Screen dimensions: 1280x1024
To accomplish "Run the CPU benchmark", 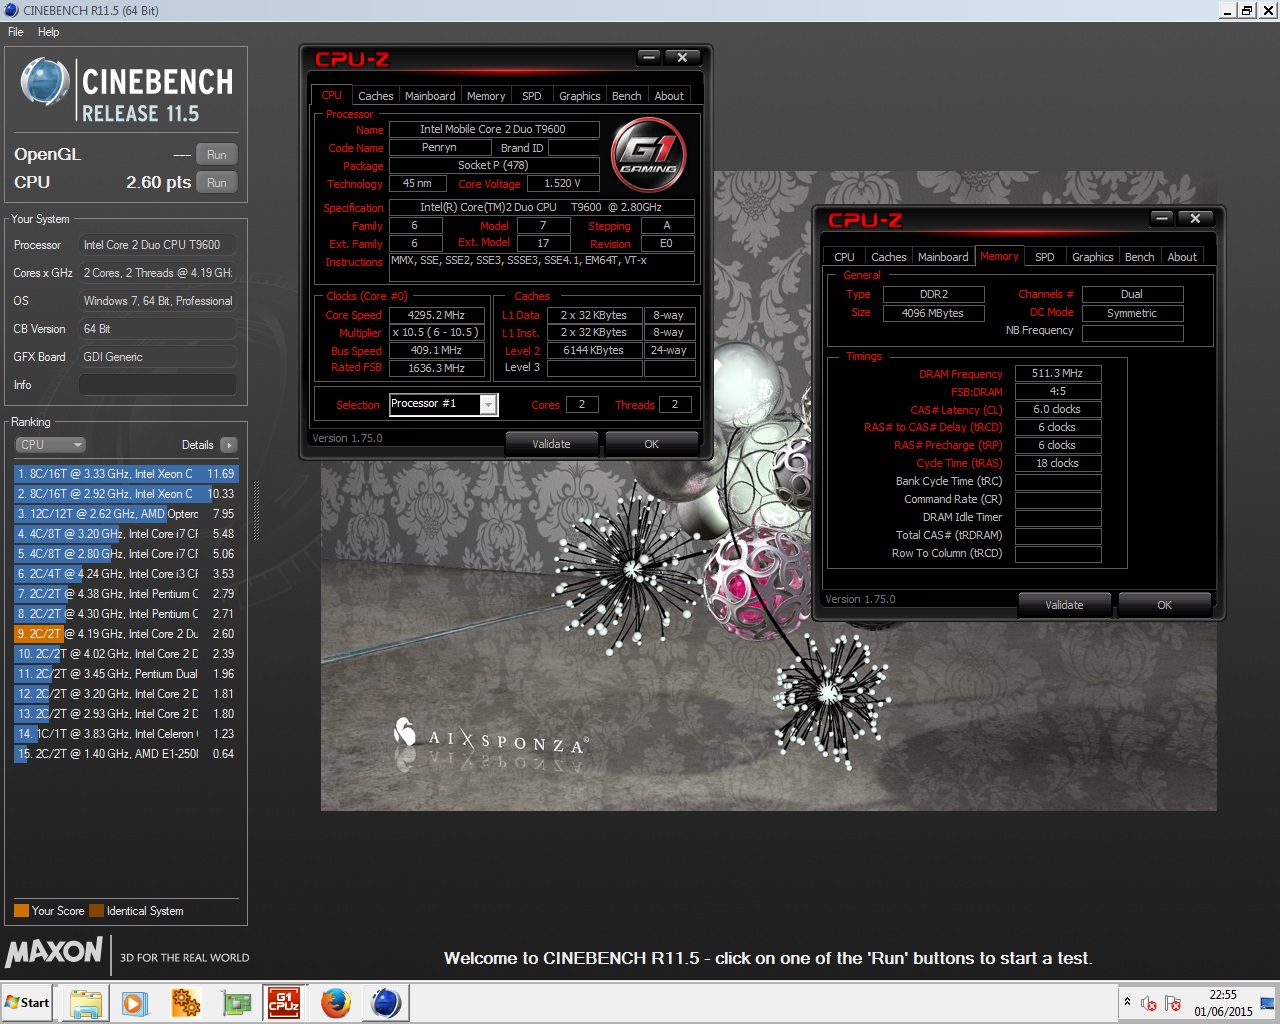I will click(x=217, y=183).
